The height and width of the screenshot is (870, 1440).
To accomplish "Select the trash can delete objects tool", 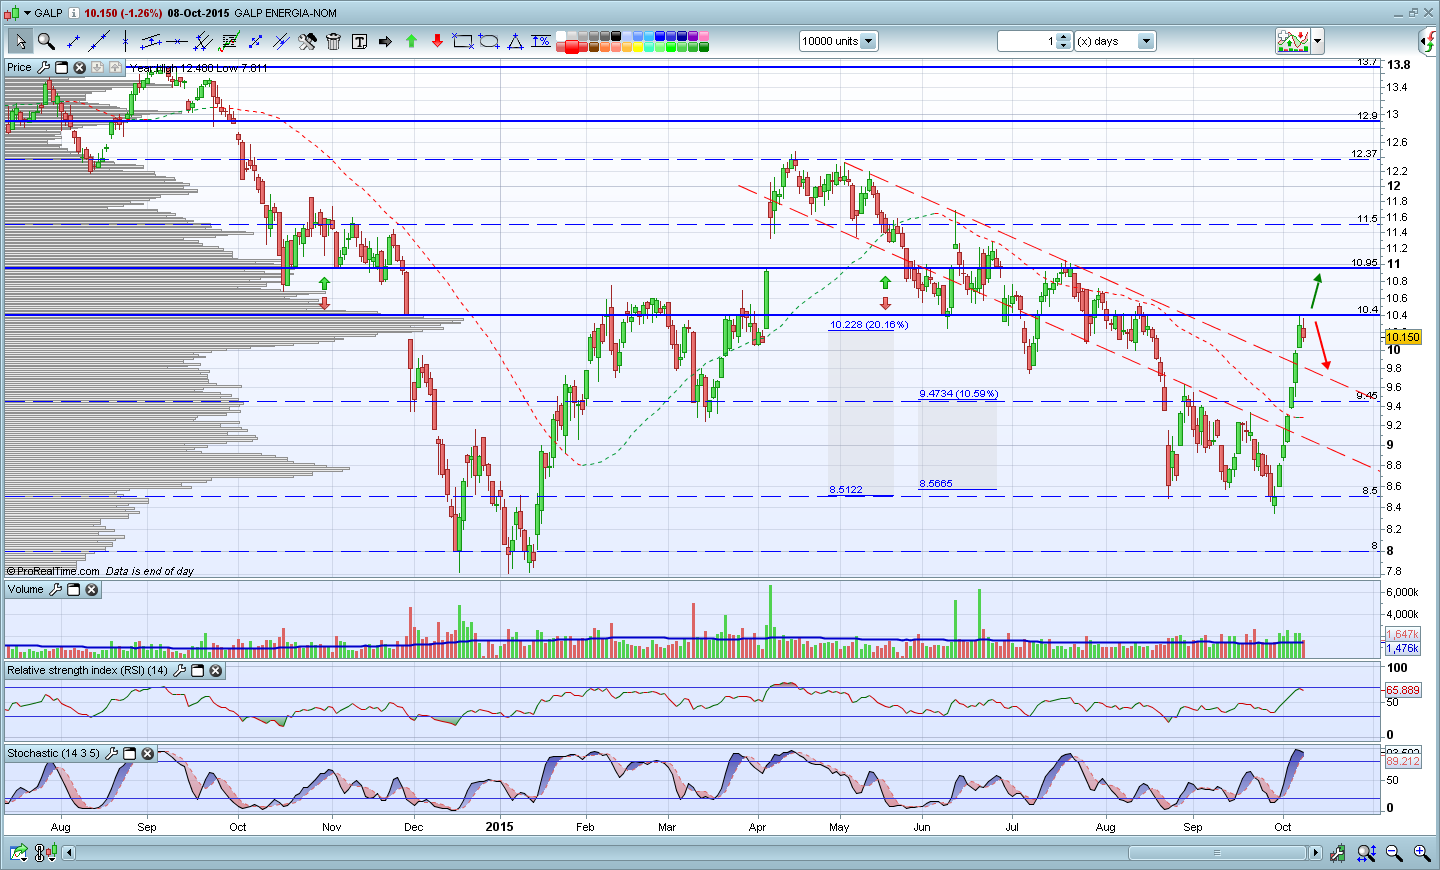I will point(333,41).
